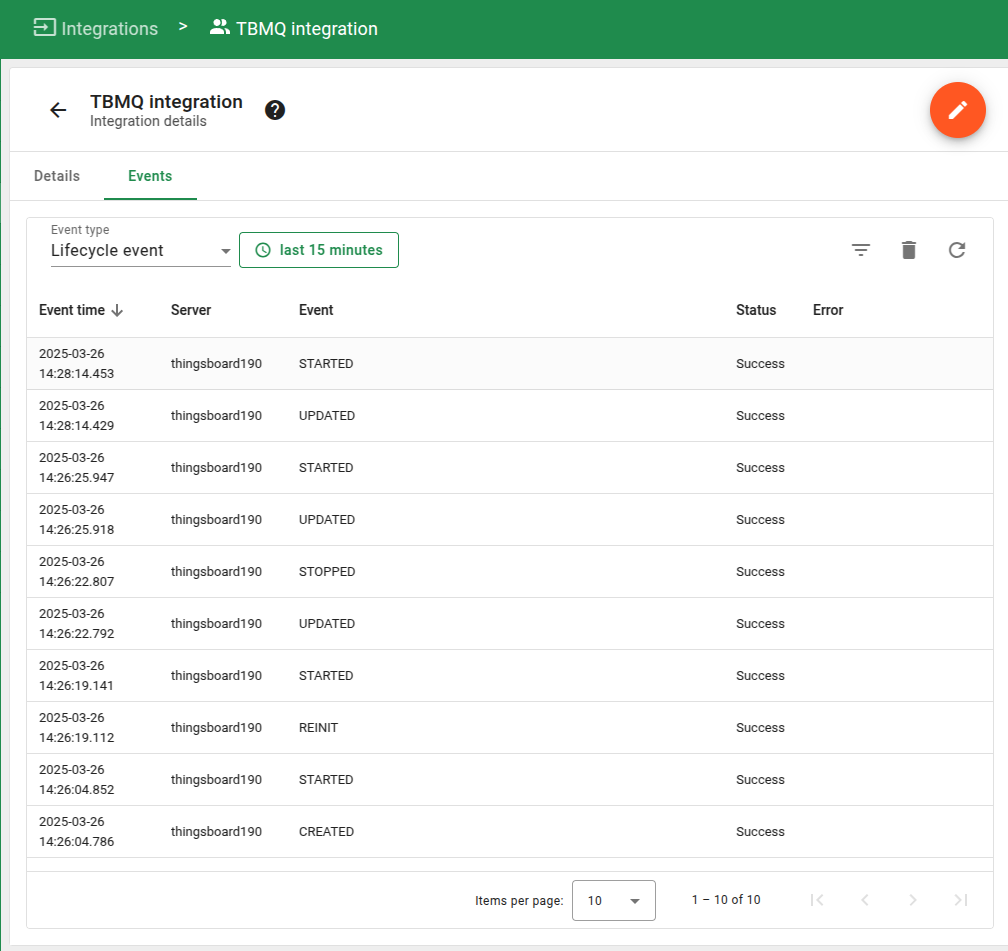Screen dimensions: 1008x951
Task: Click the Integrations breadcrumb icon
Action: coord(44,28)
